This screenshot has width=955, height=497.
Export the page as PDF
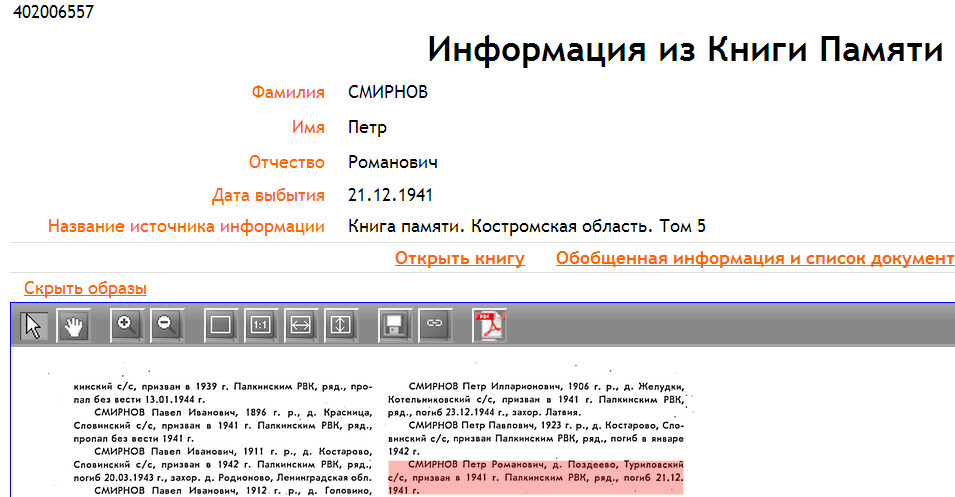[490, 325]
